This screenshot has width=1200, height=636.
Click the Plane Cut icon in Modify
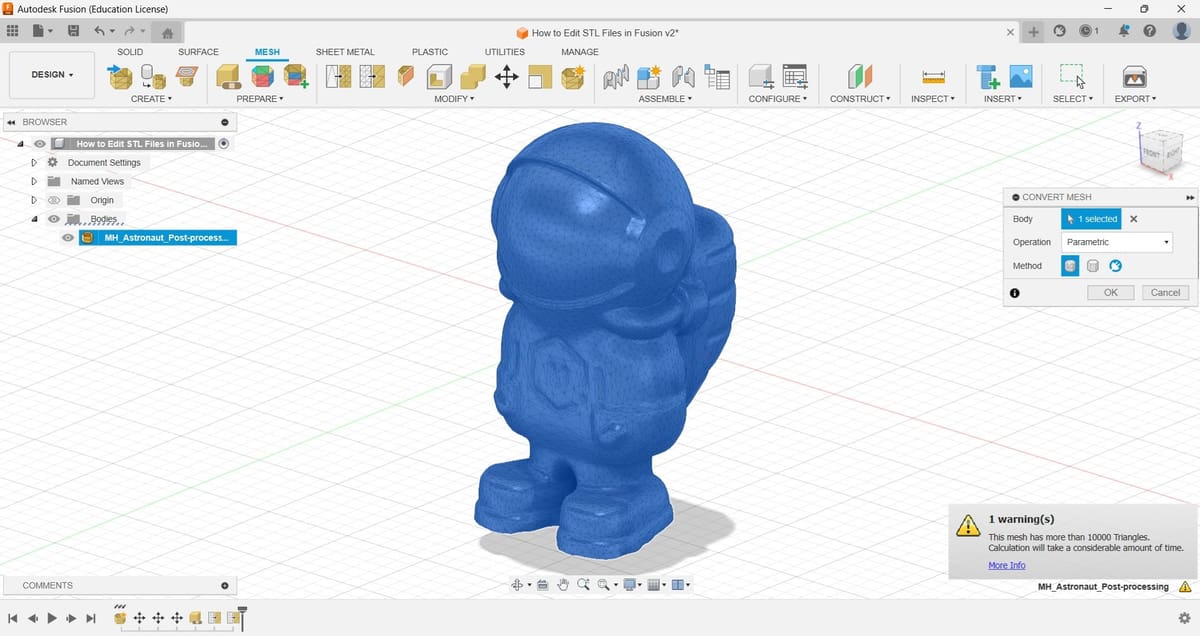click(x=406, y=76)
